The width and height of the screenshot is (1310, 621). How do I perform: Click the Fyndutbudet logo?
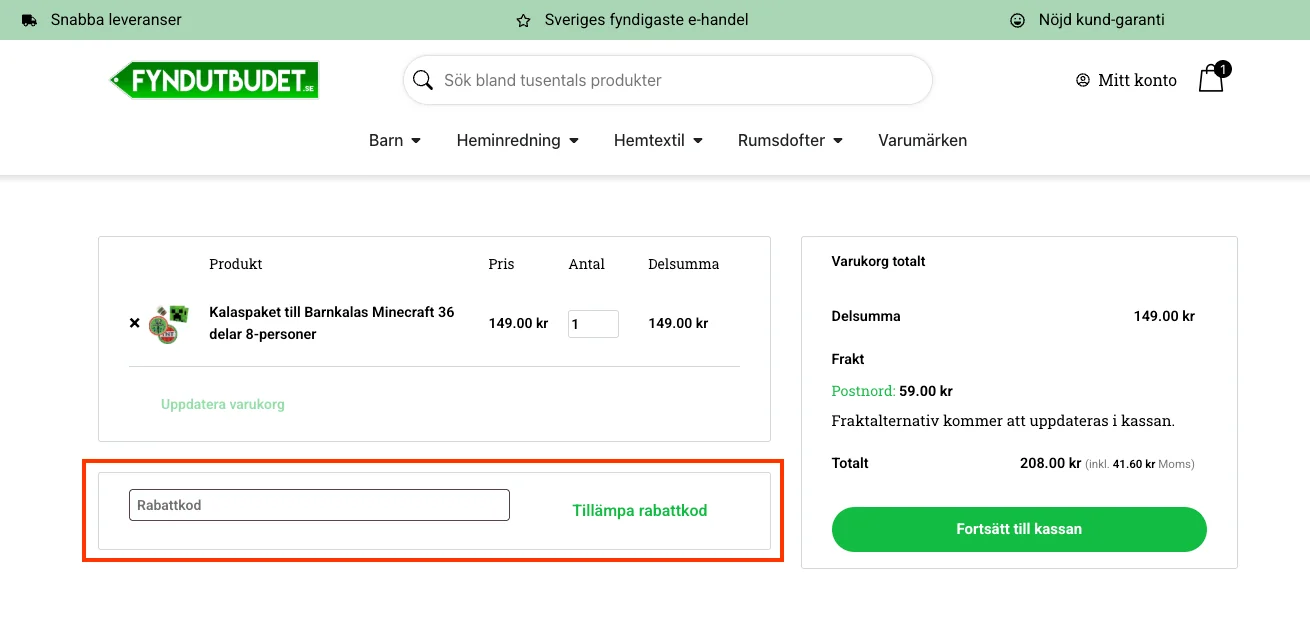pyautogui.click(x=214, y=80)
